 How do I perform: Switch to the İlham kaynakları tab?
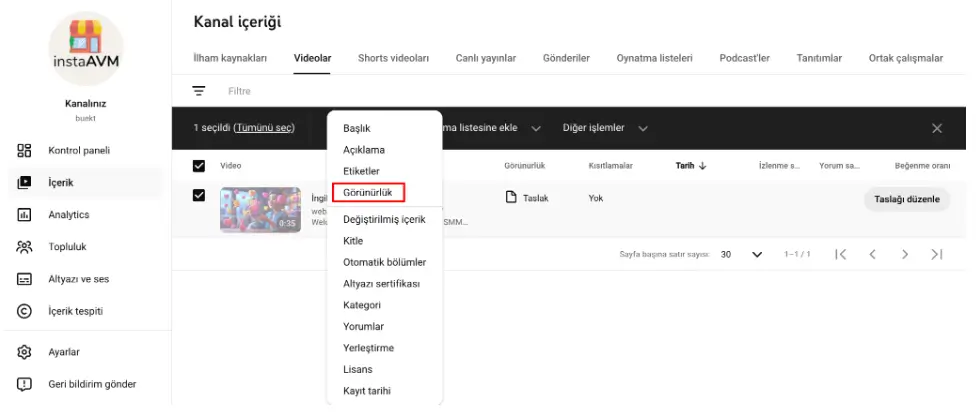(230, 58)
